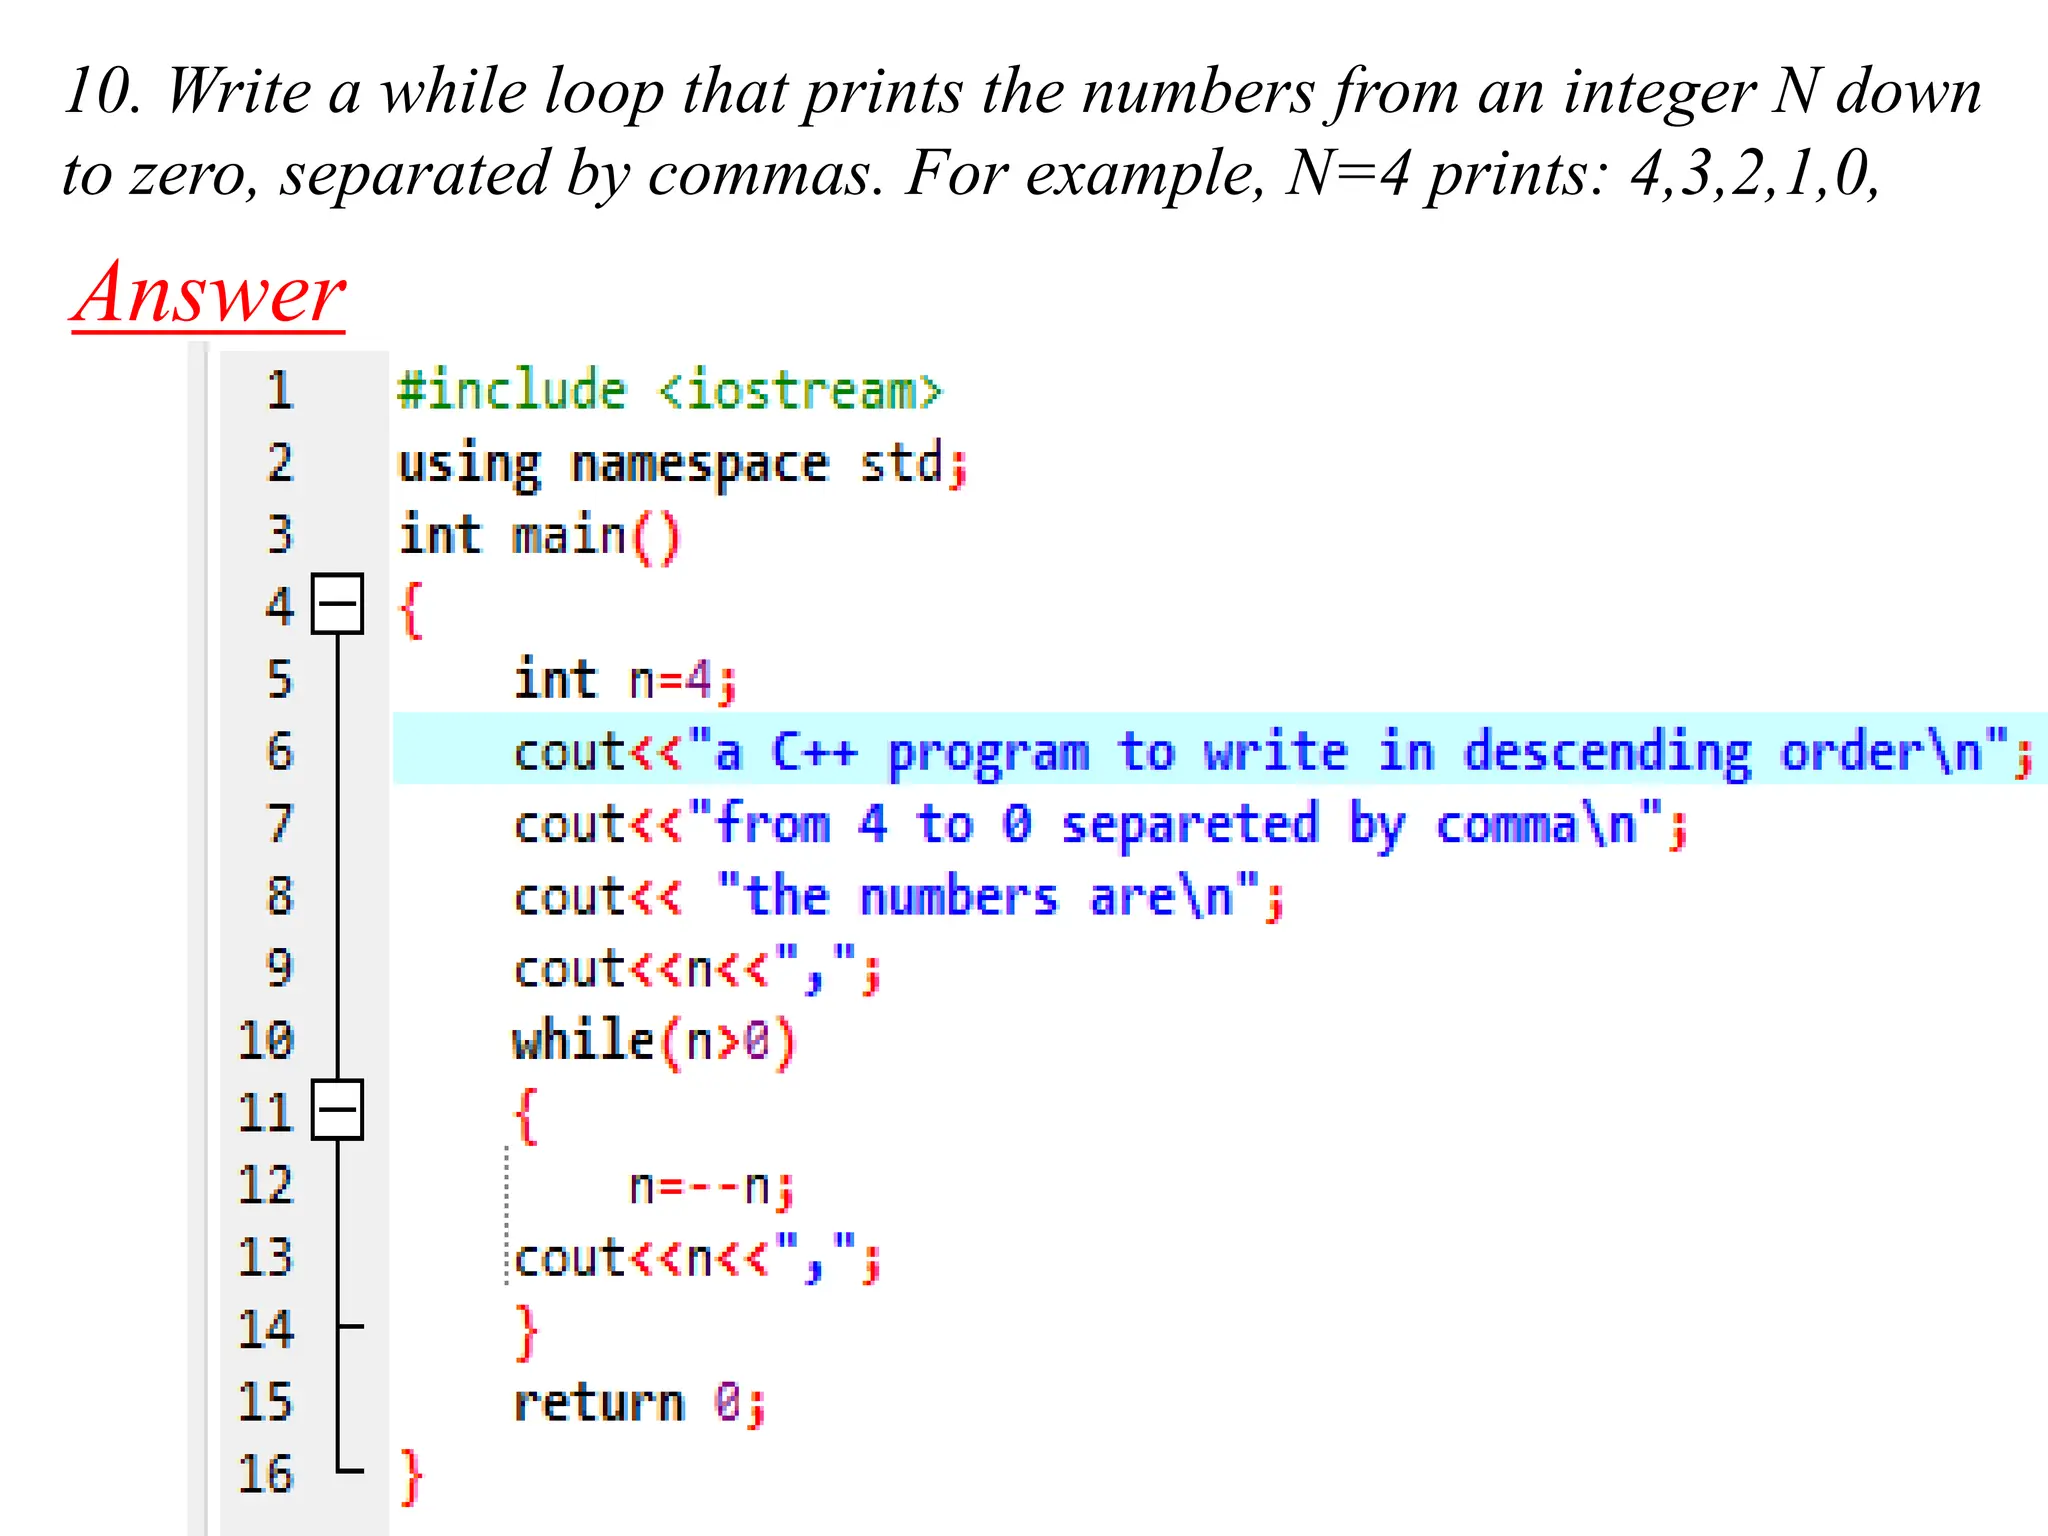Select line number 16 in the gutter
2048x1536 pixels.
(266, 1475)
